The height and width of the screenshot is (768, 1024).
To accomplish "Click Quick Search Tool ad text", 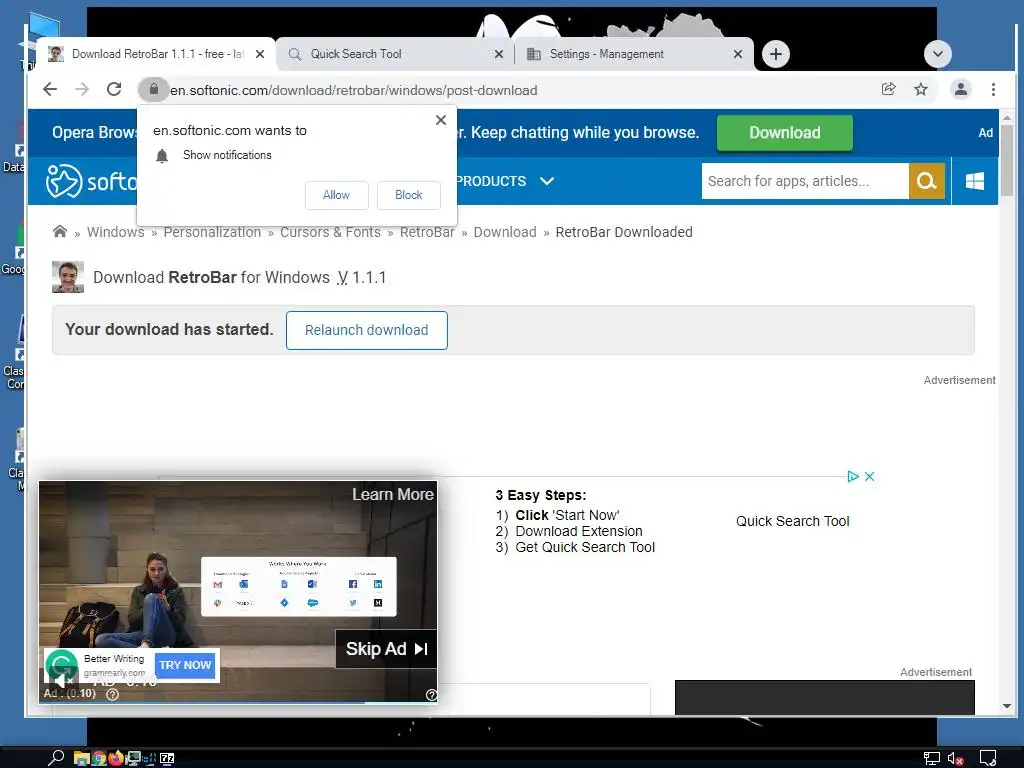I will [792, 521].
